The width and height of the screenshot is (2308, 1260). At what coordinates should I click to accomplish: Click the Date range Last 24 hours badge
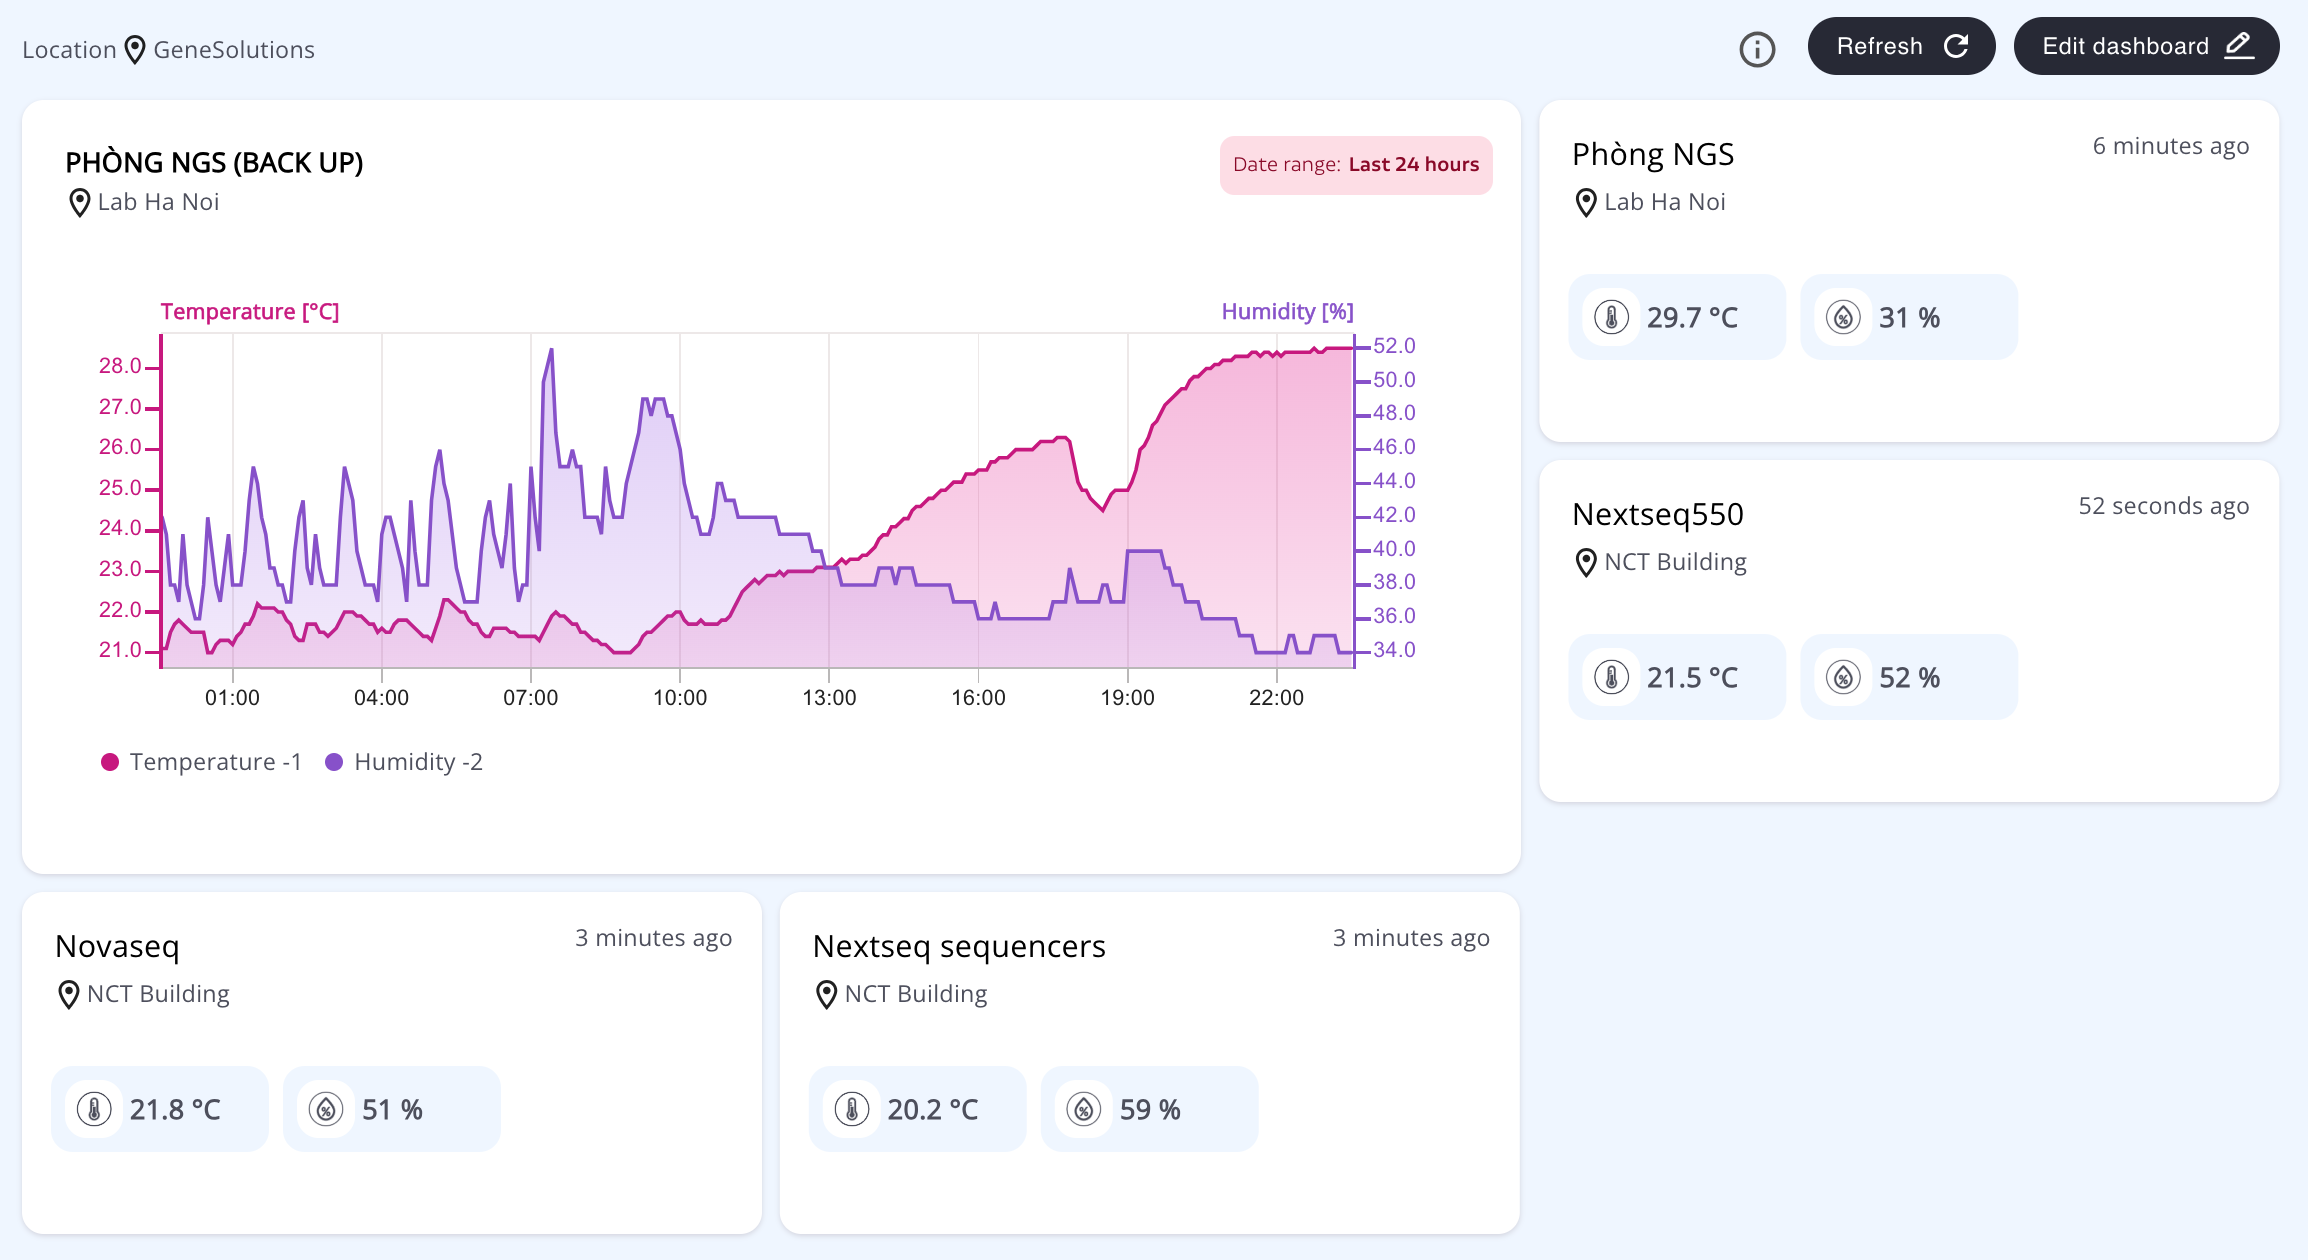(x=1356, y=165)
